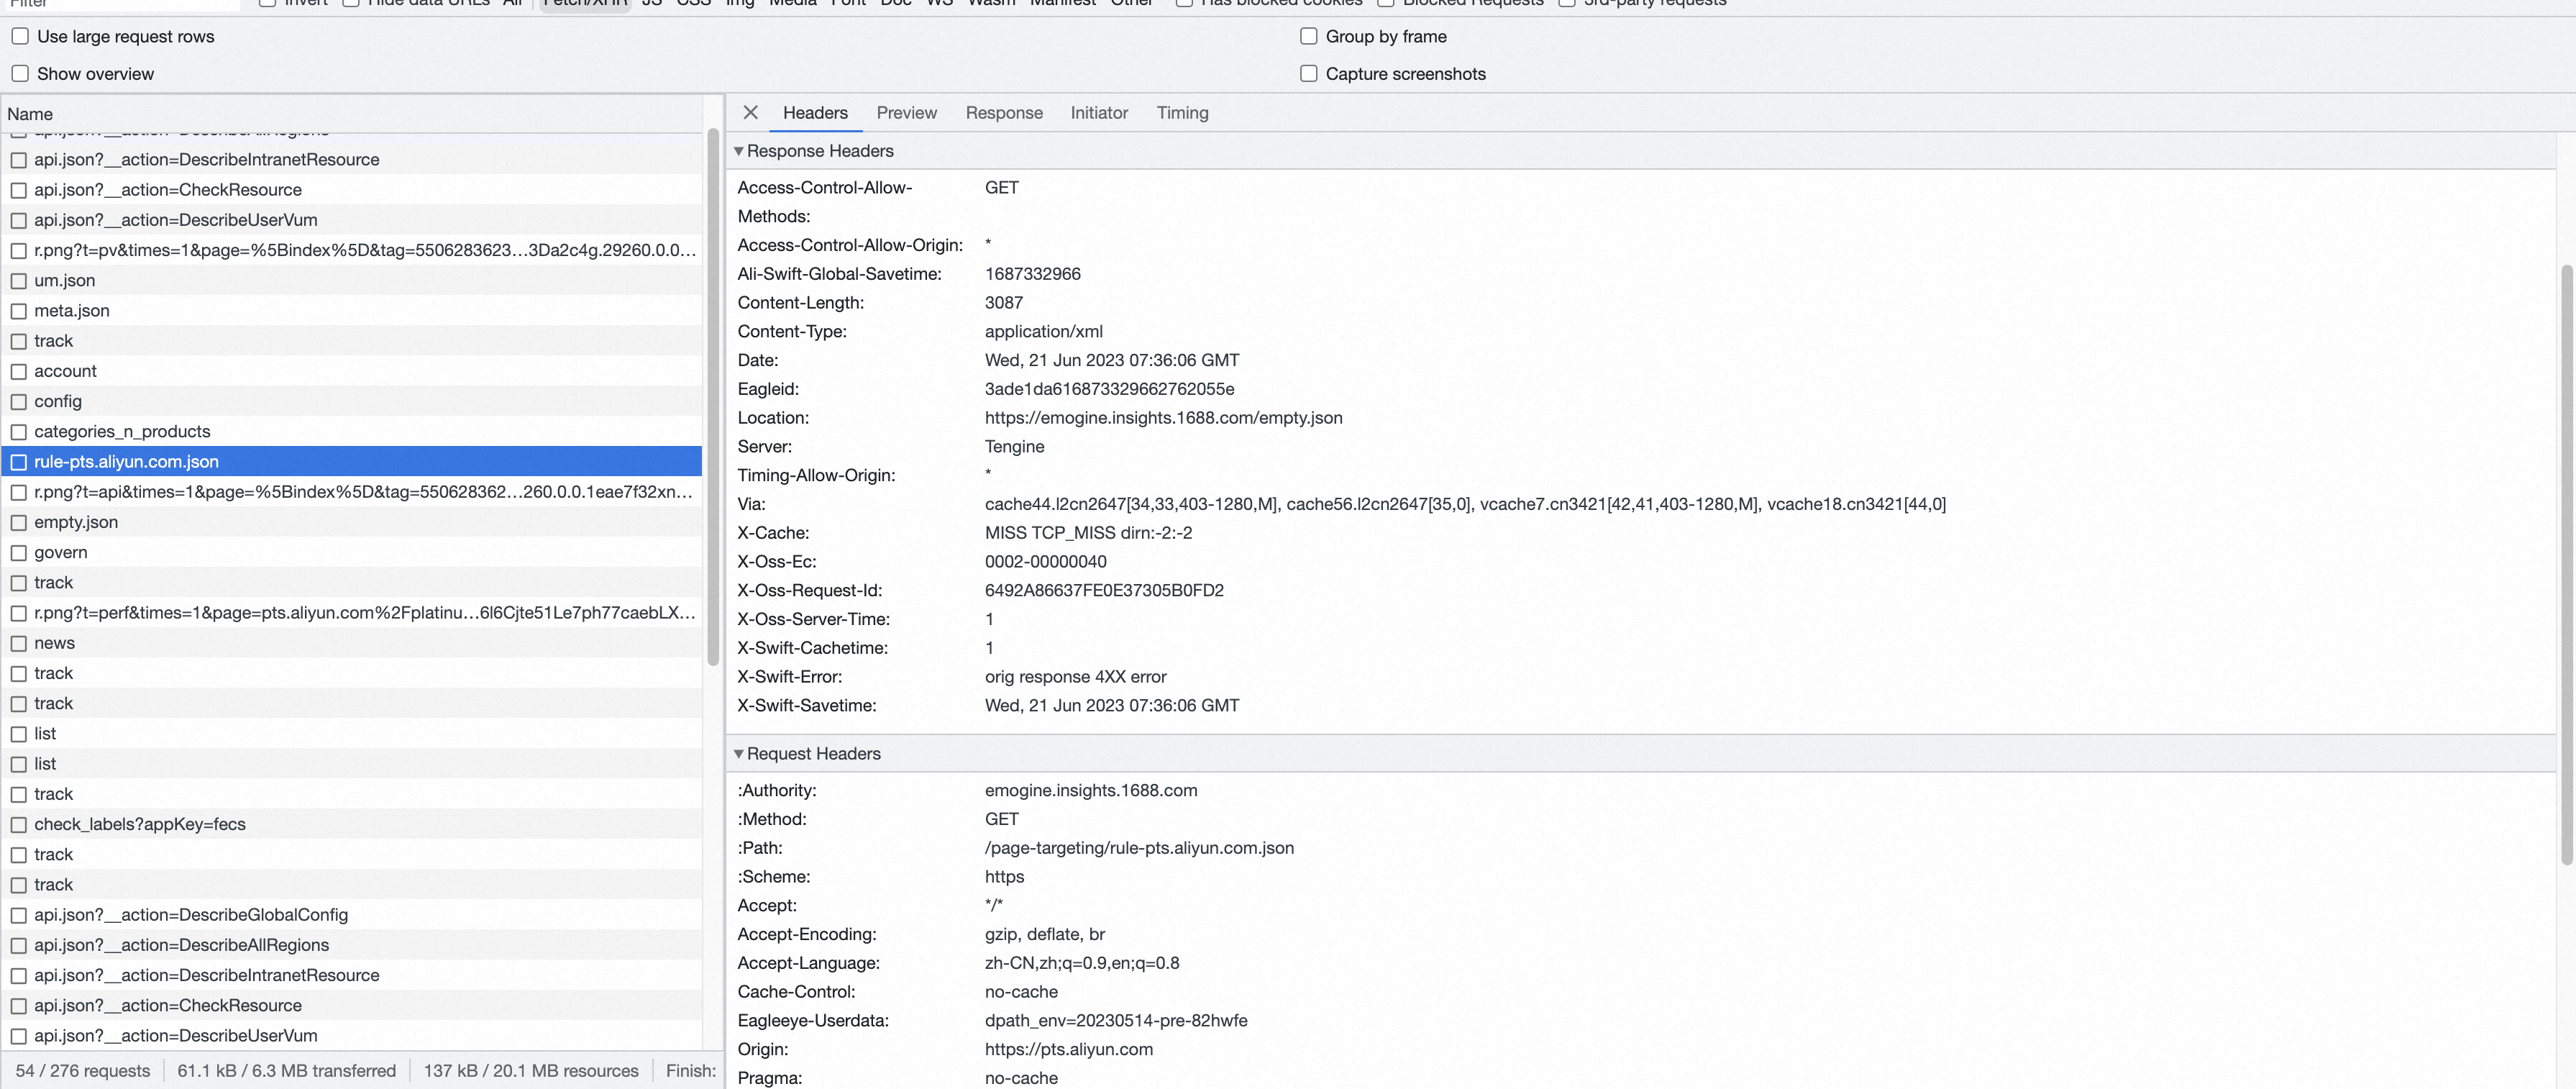Enable Group by frame option
The height and width of the screenshot is (1089, 2576).
(x=1308, y=37)
